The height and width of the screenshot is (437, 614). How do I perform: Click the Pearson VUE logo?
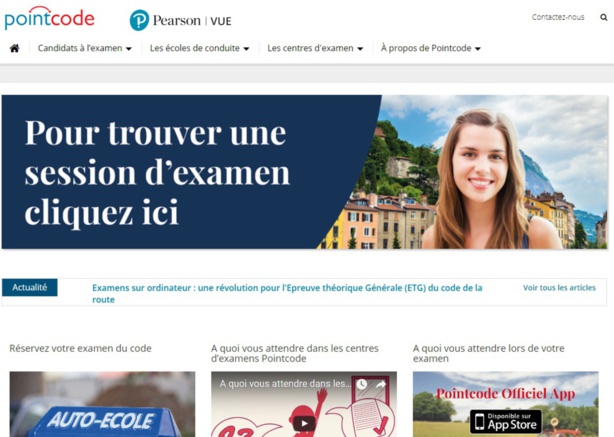coord(181,20)
